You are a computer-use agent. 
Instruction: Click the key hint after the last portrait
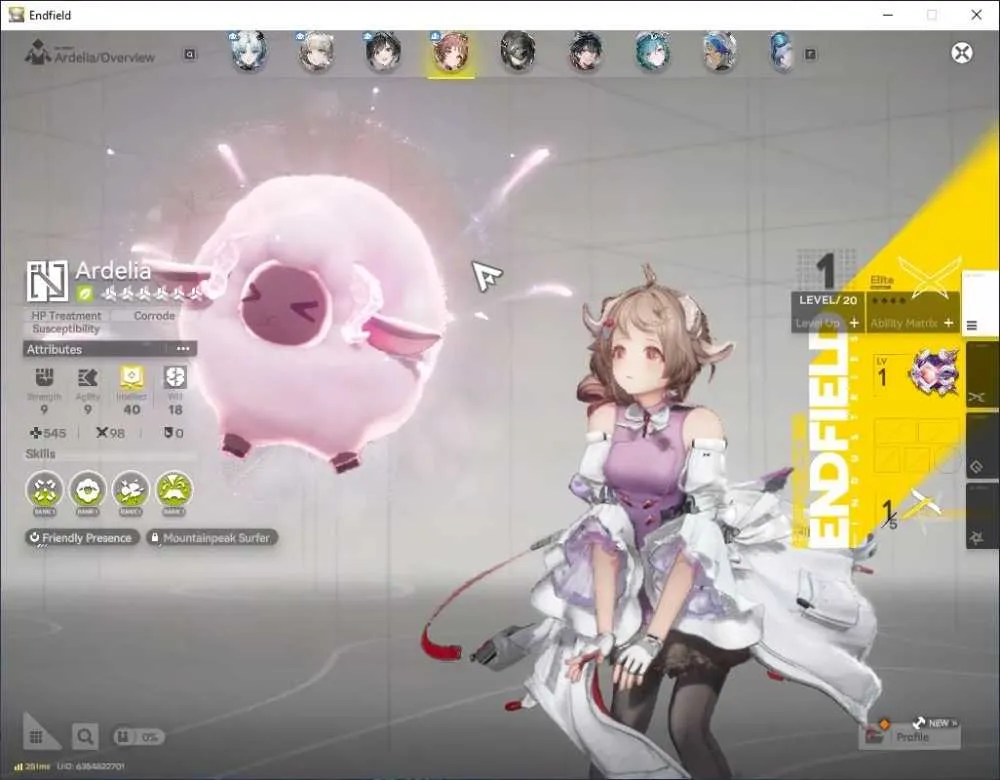810,54
